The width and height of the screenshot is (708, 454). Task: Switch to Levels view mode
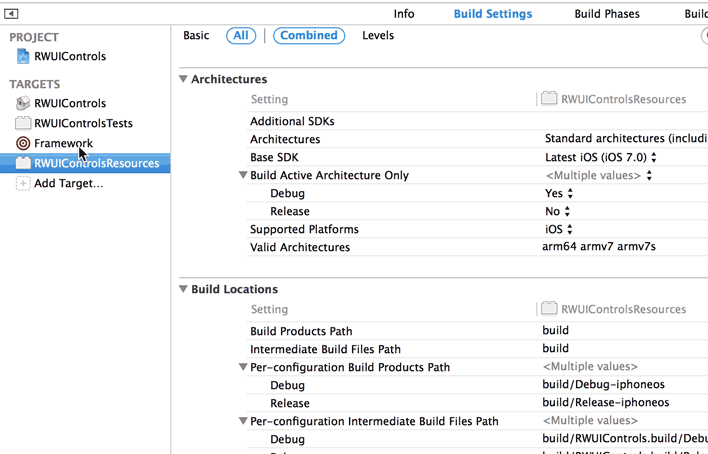(378, 35)
